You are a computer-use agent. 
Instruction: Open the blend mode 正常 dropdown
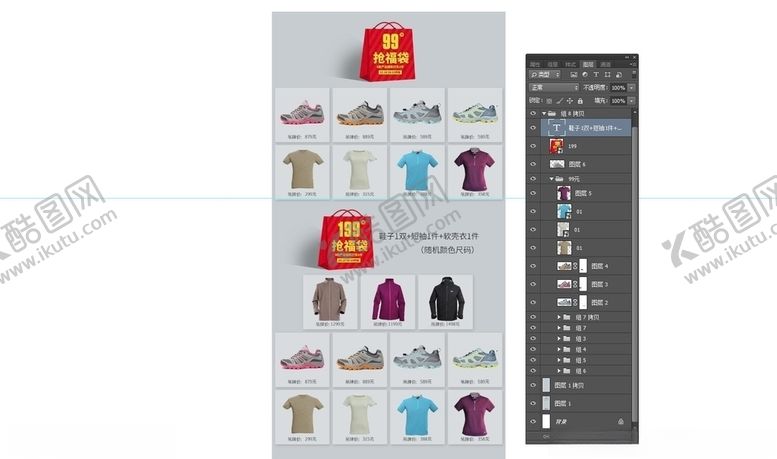[553, 87]
